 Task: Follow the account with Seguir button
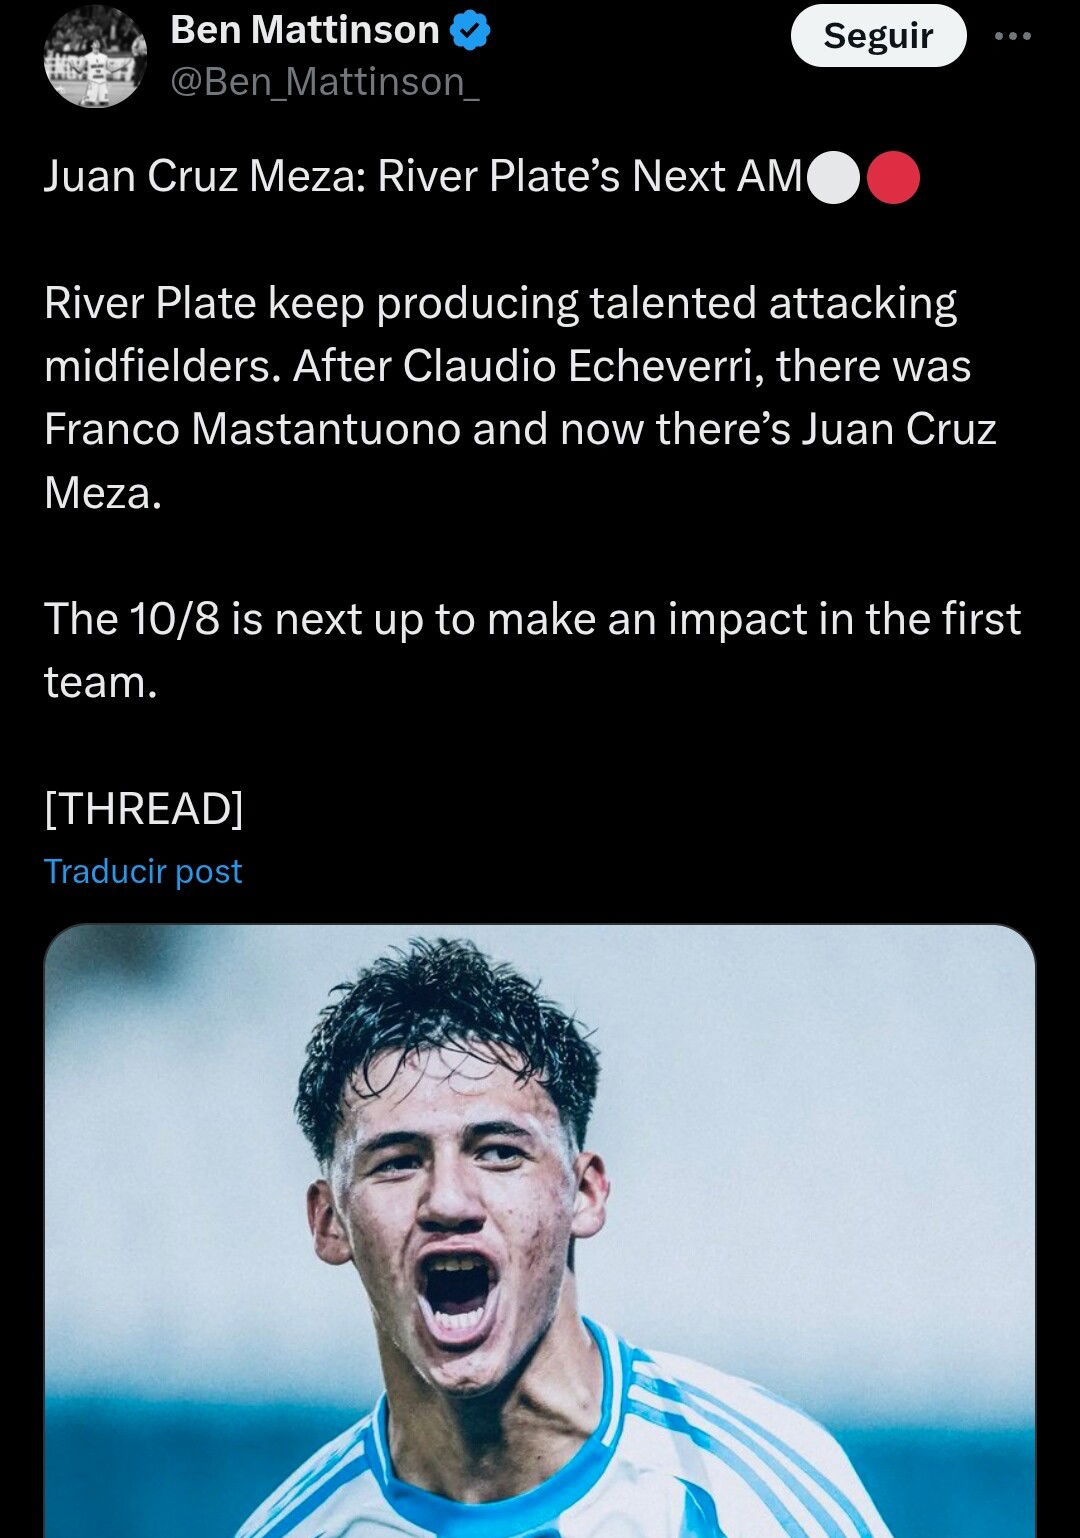tap(878, 36)
